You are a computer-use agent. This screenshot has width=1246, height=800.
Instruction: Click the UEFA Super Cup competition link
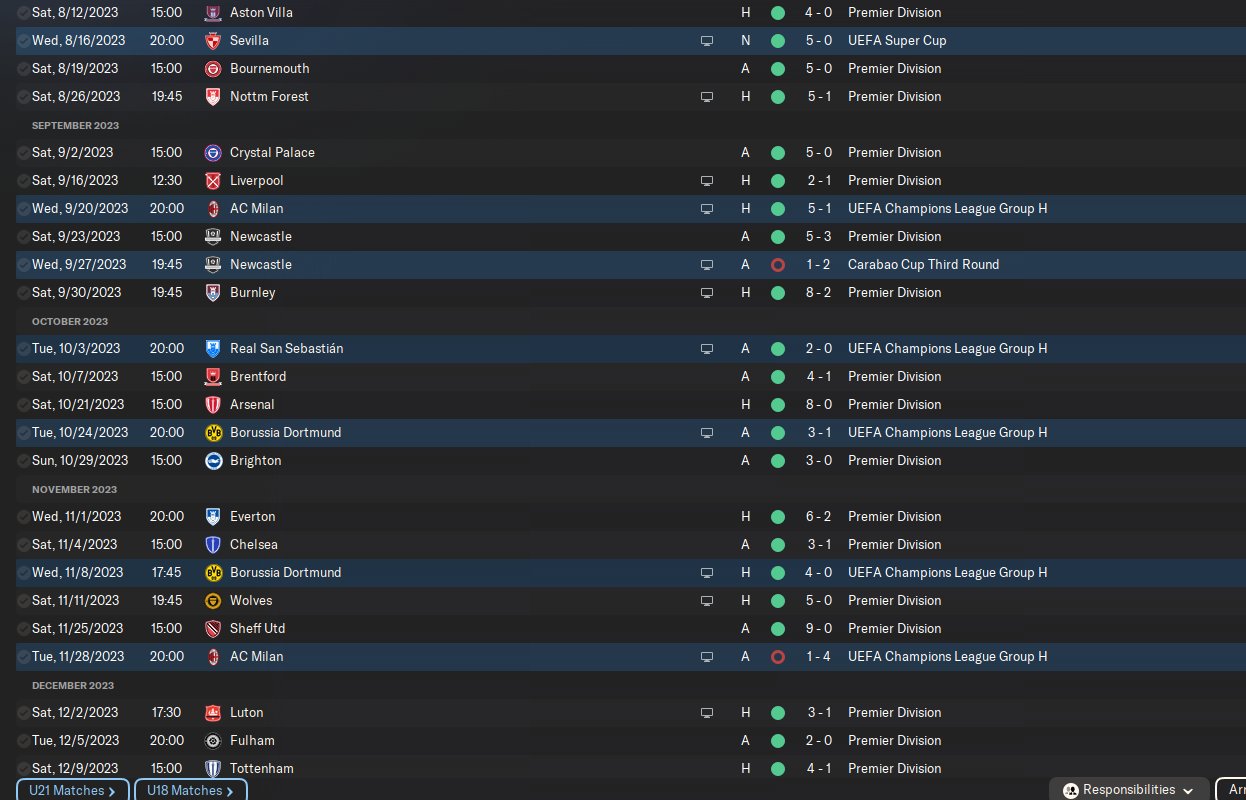[x=897, y=41]
